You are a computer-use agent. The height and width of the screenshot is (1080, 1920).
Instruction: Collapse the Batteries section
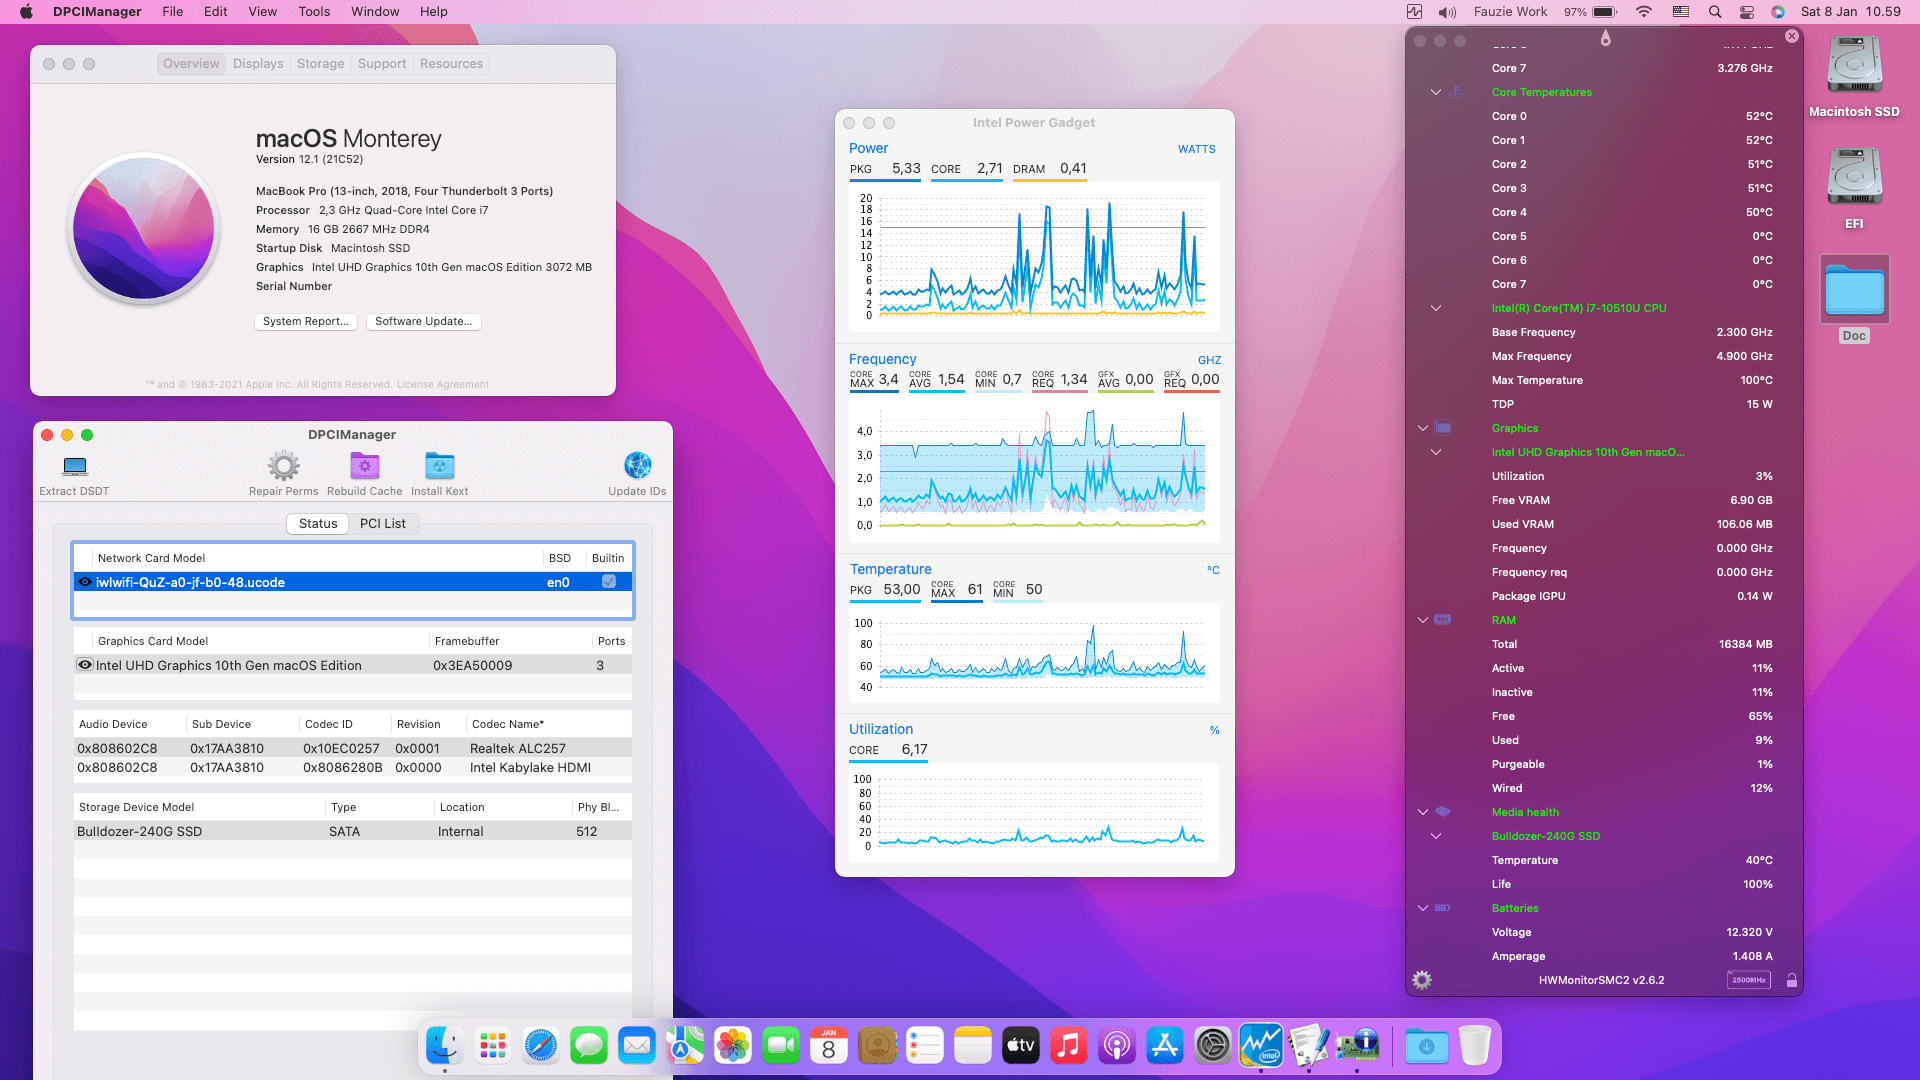pyautogui.click(x=1423, y=908)
